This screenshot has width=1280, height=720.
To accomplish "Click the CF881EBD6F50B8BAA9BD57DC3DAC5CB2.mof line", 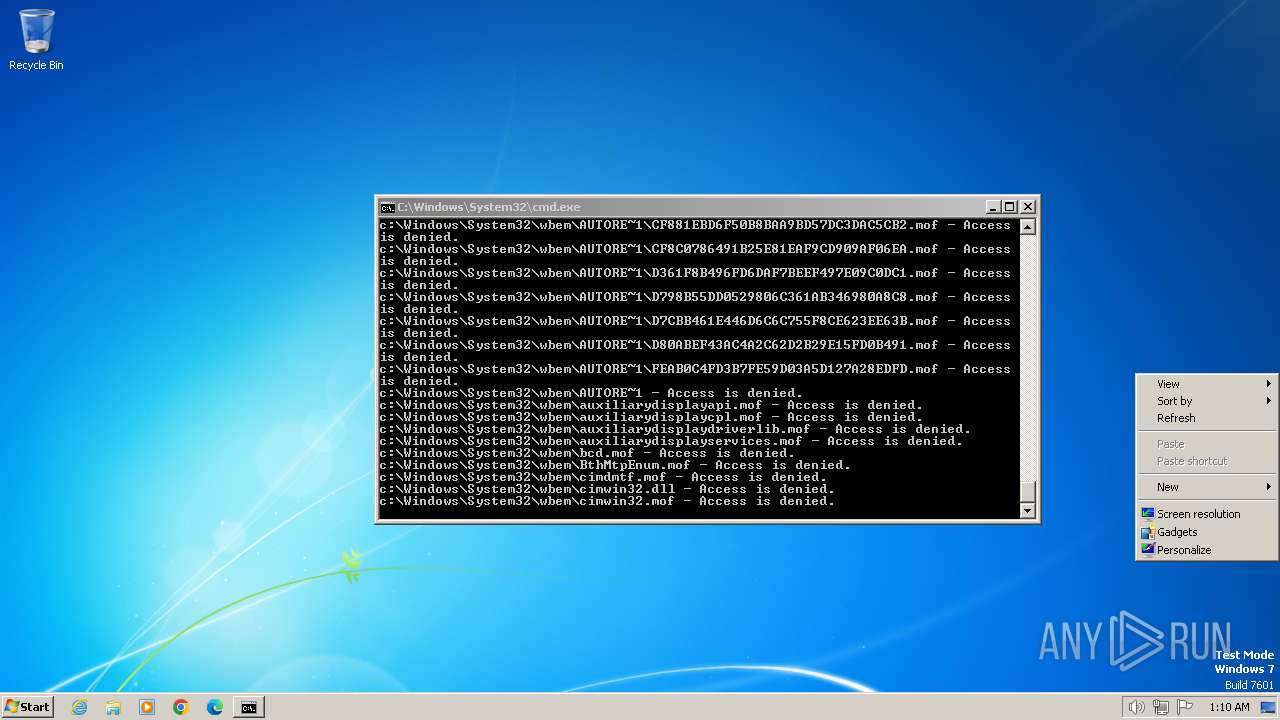I will [695, 231].
